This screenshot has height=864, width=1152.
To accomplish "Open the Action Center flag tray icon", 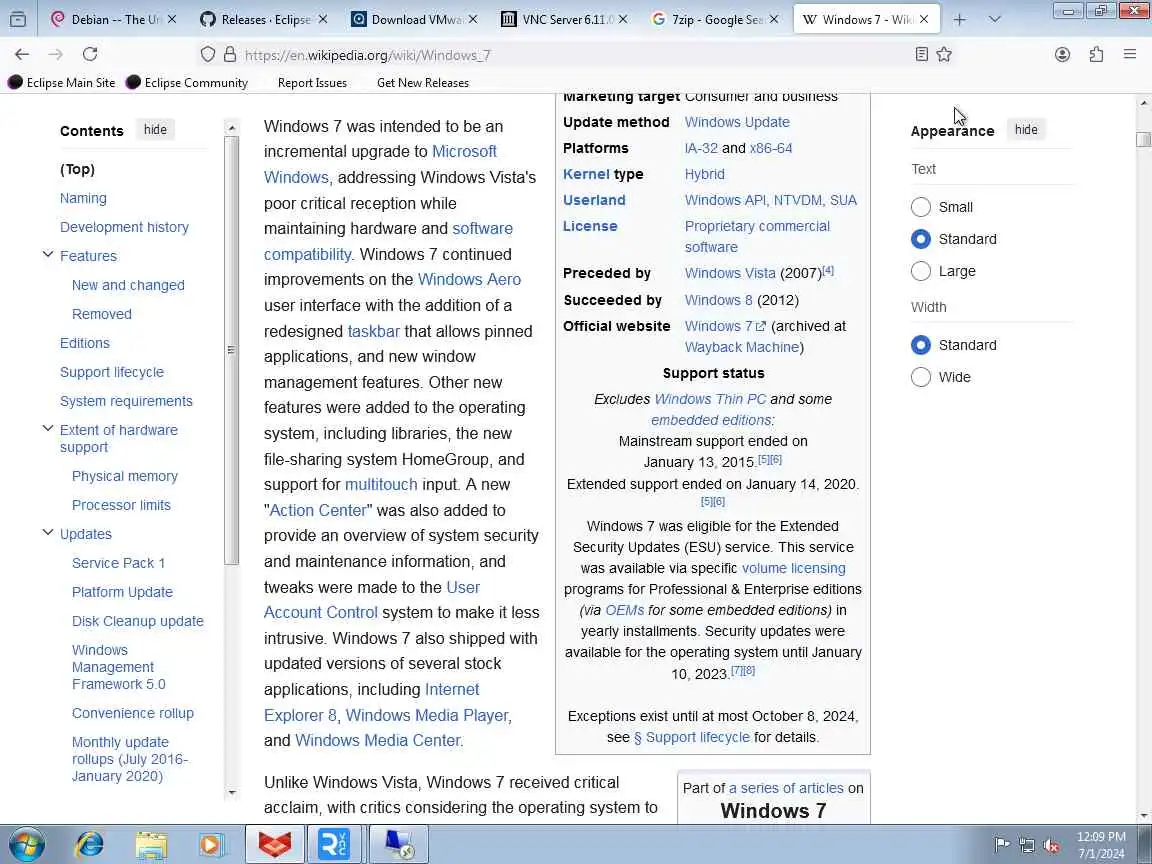I will [x=1001, y=845].
